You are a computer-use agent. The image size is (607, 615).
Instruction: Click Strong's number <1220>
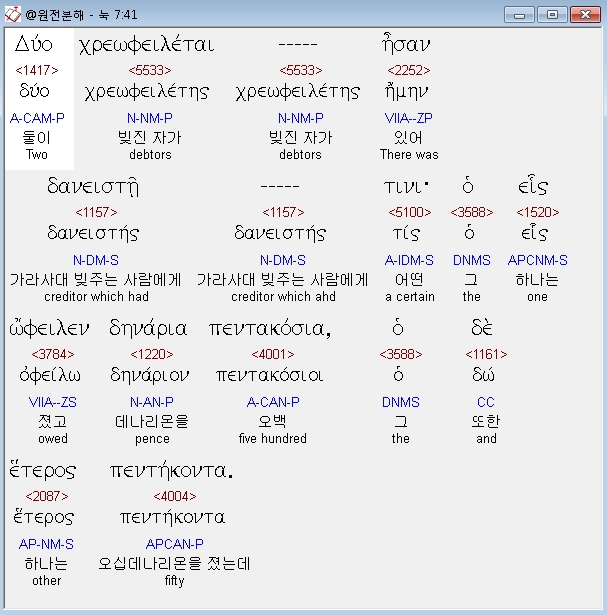pos(152,354)
